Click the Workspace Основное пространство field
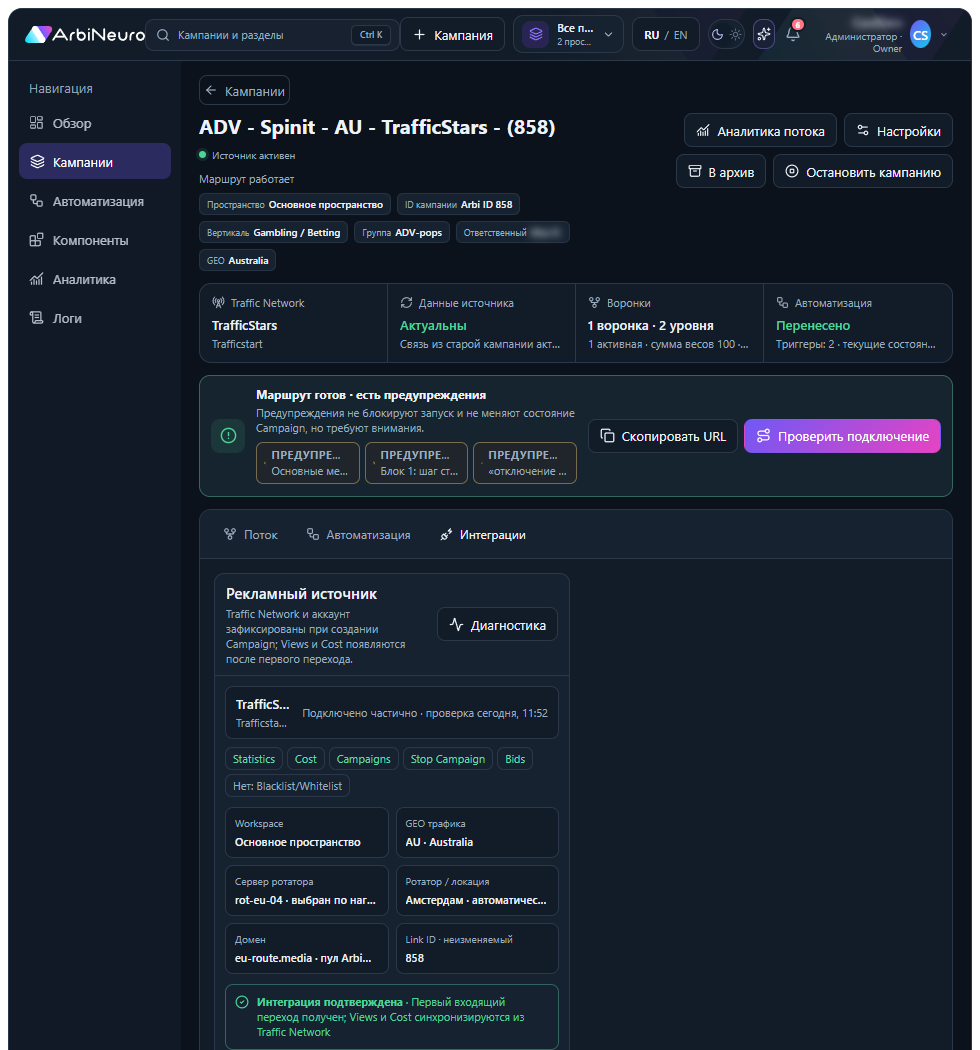 tap(307, 832)
